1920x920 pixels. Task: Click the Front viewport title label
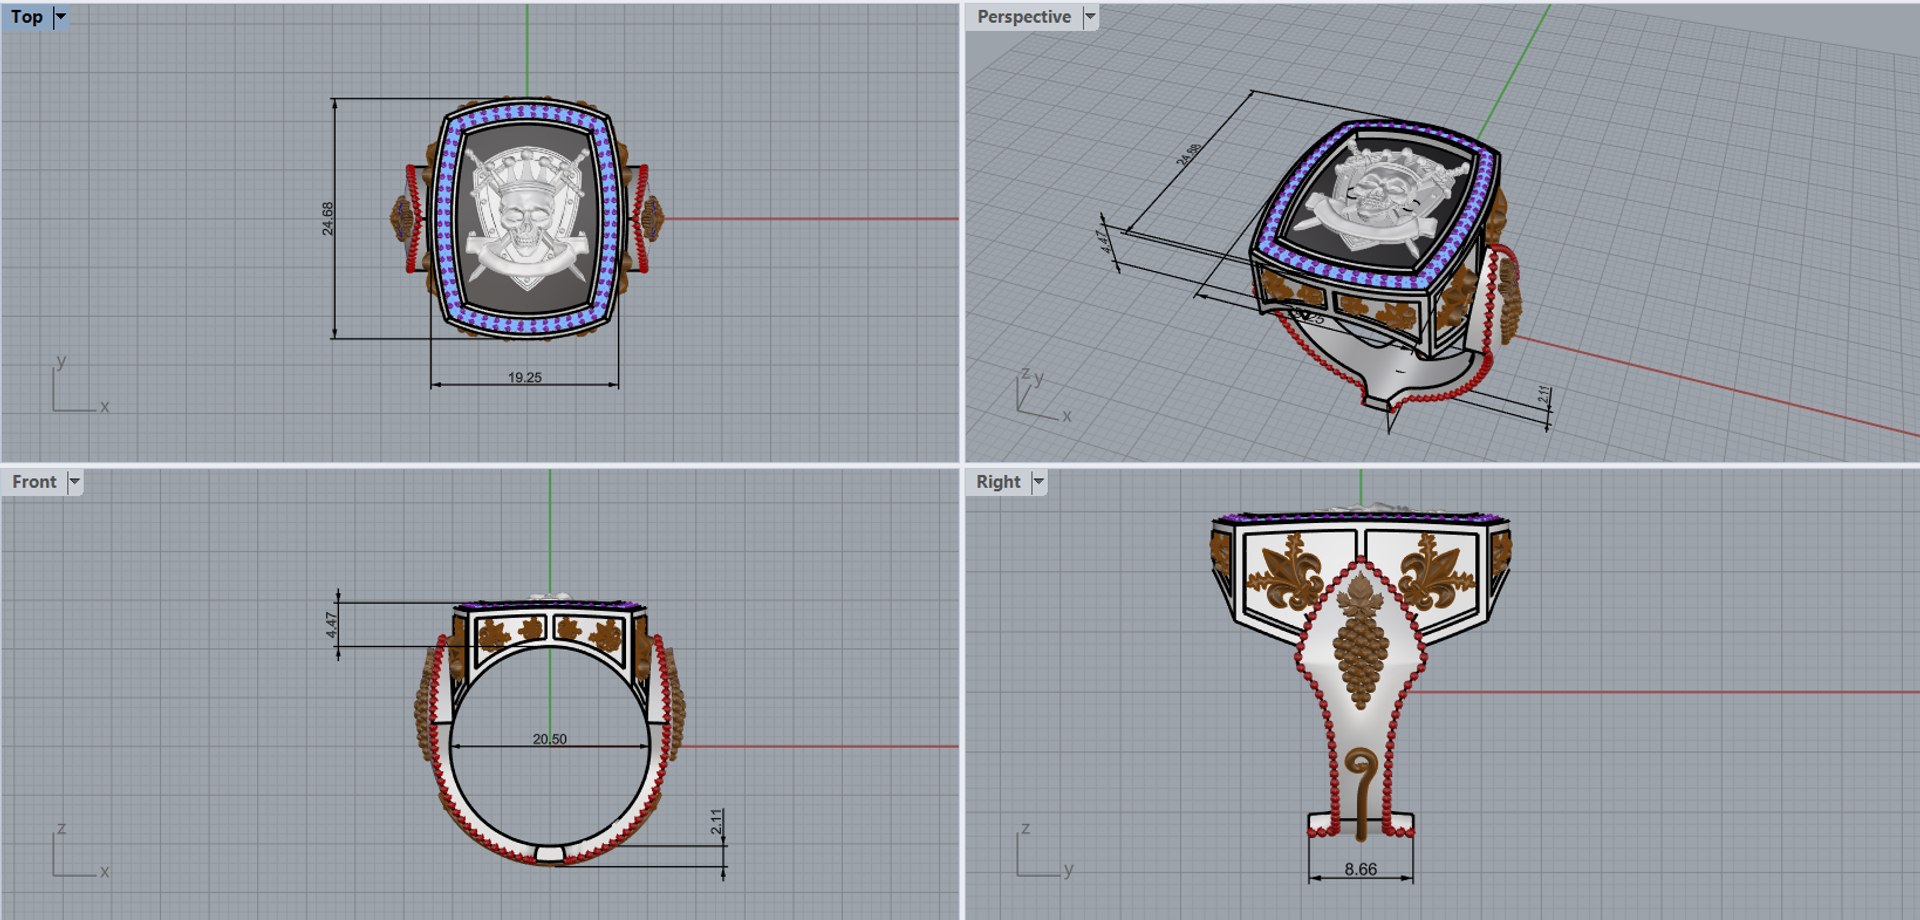(34, 482)
